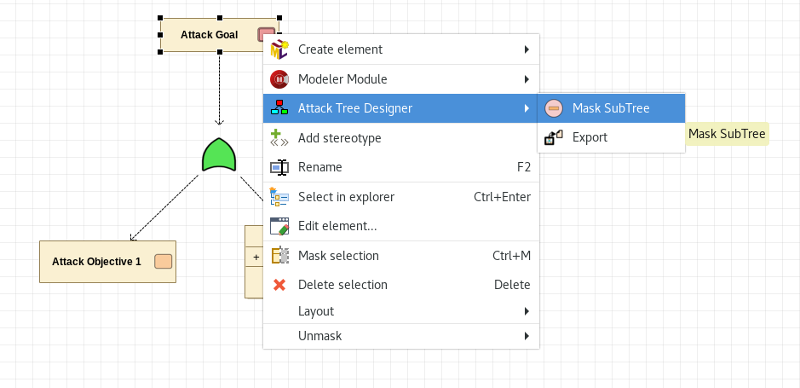Click the Export submenu icon
Image resolution: width=800 pixels, height=388 pixels.
554,137
